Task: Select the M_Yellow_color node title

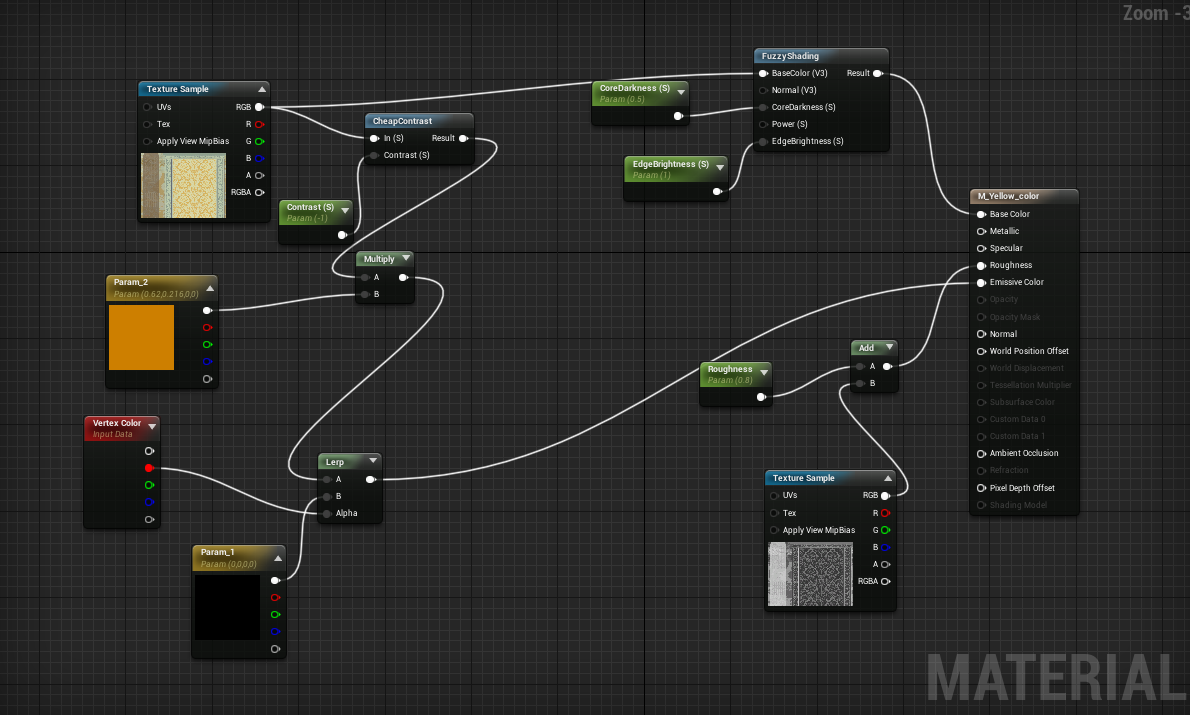Action: click(x=1008, y=196)
